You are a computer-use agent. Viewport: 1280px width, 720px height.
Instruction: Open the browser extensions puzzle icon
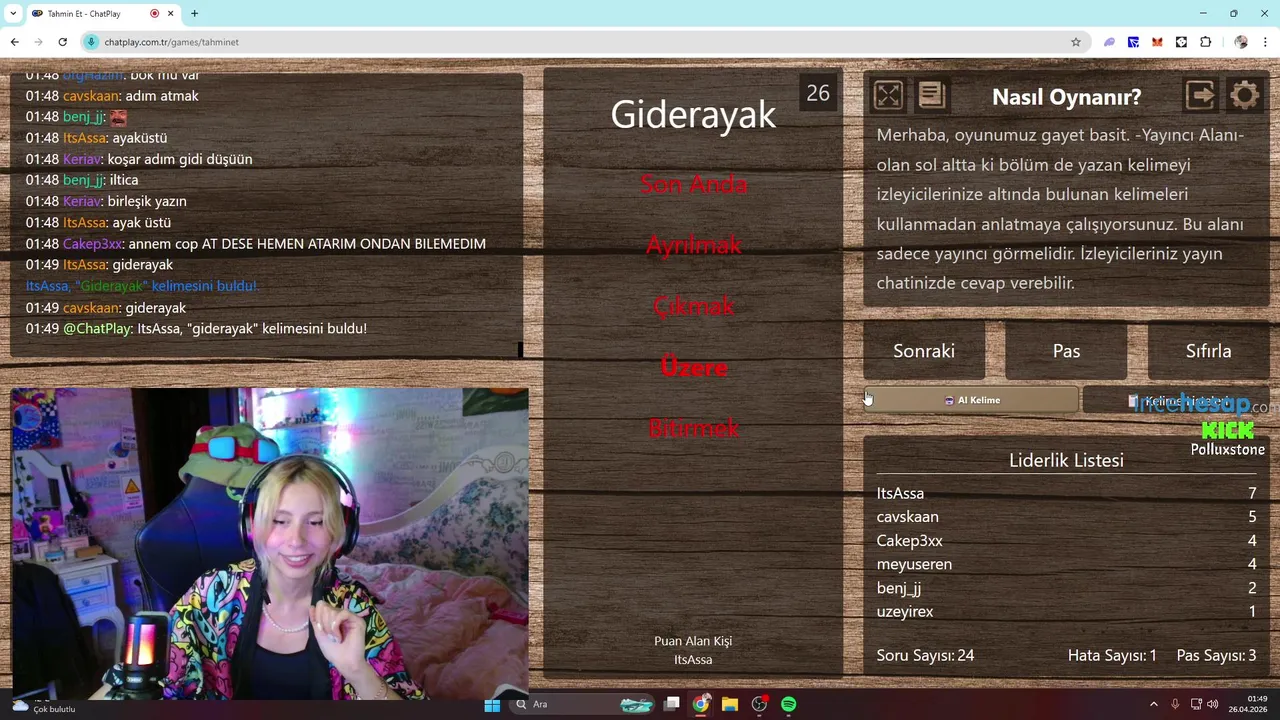1205,42
